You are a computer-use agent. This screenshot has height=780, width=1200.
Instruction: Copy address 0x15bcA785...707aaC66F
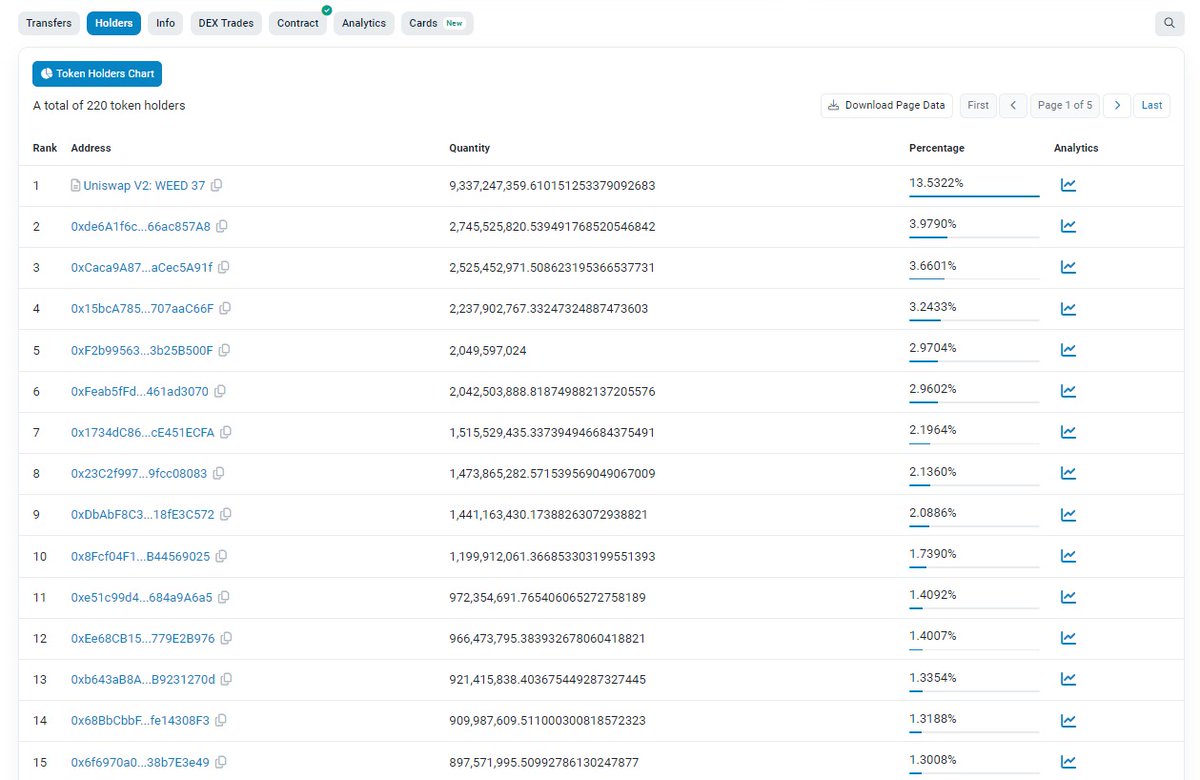[225, 309]
